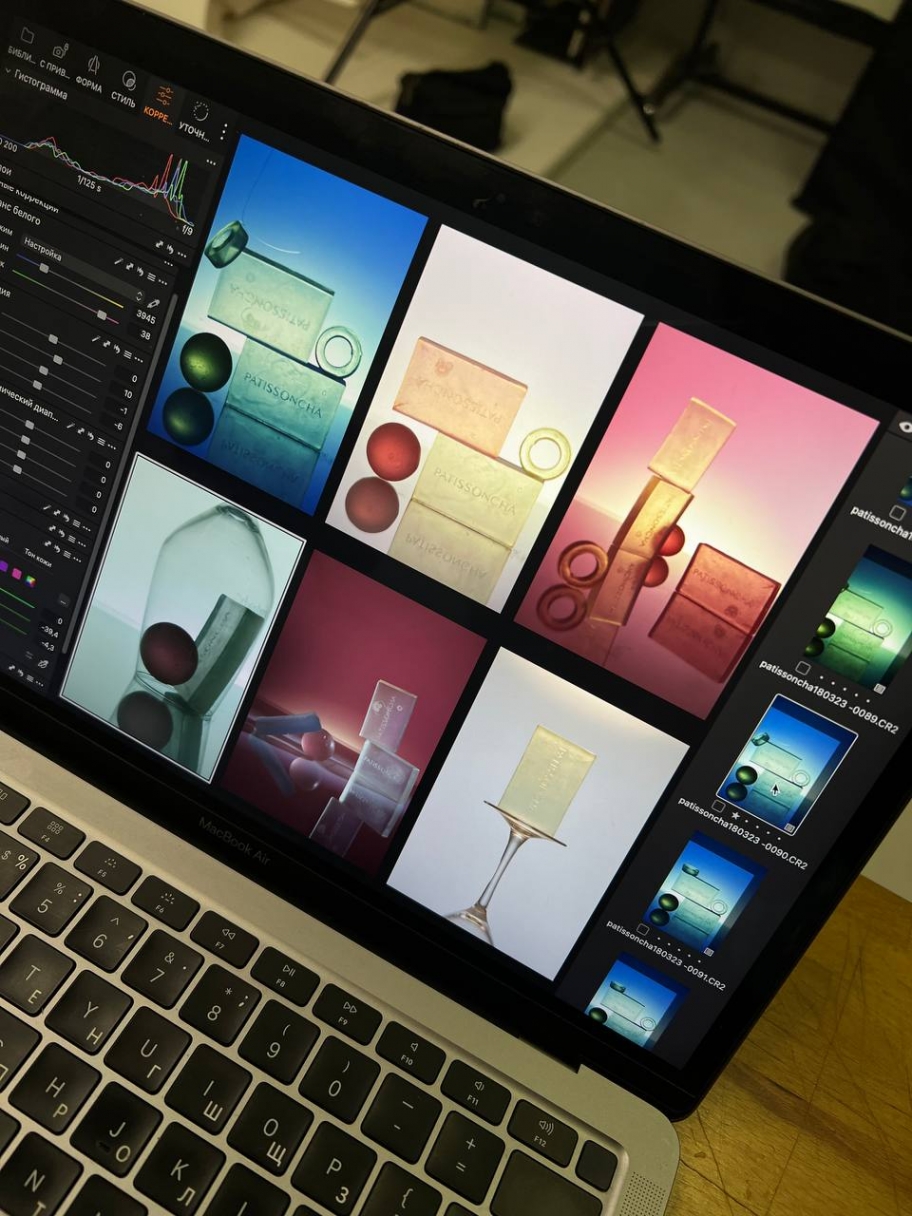Open the Стиль (Style) tool tab
The image size is (912, 1216).
127,82
